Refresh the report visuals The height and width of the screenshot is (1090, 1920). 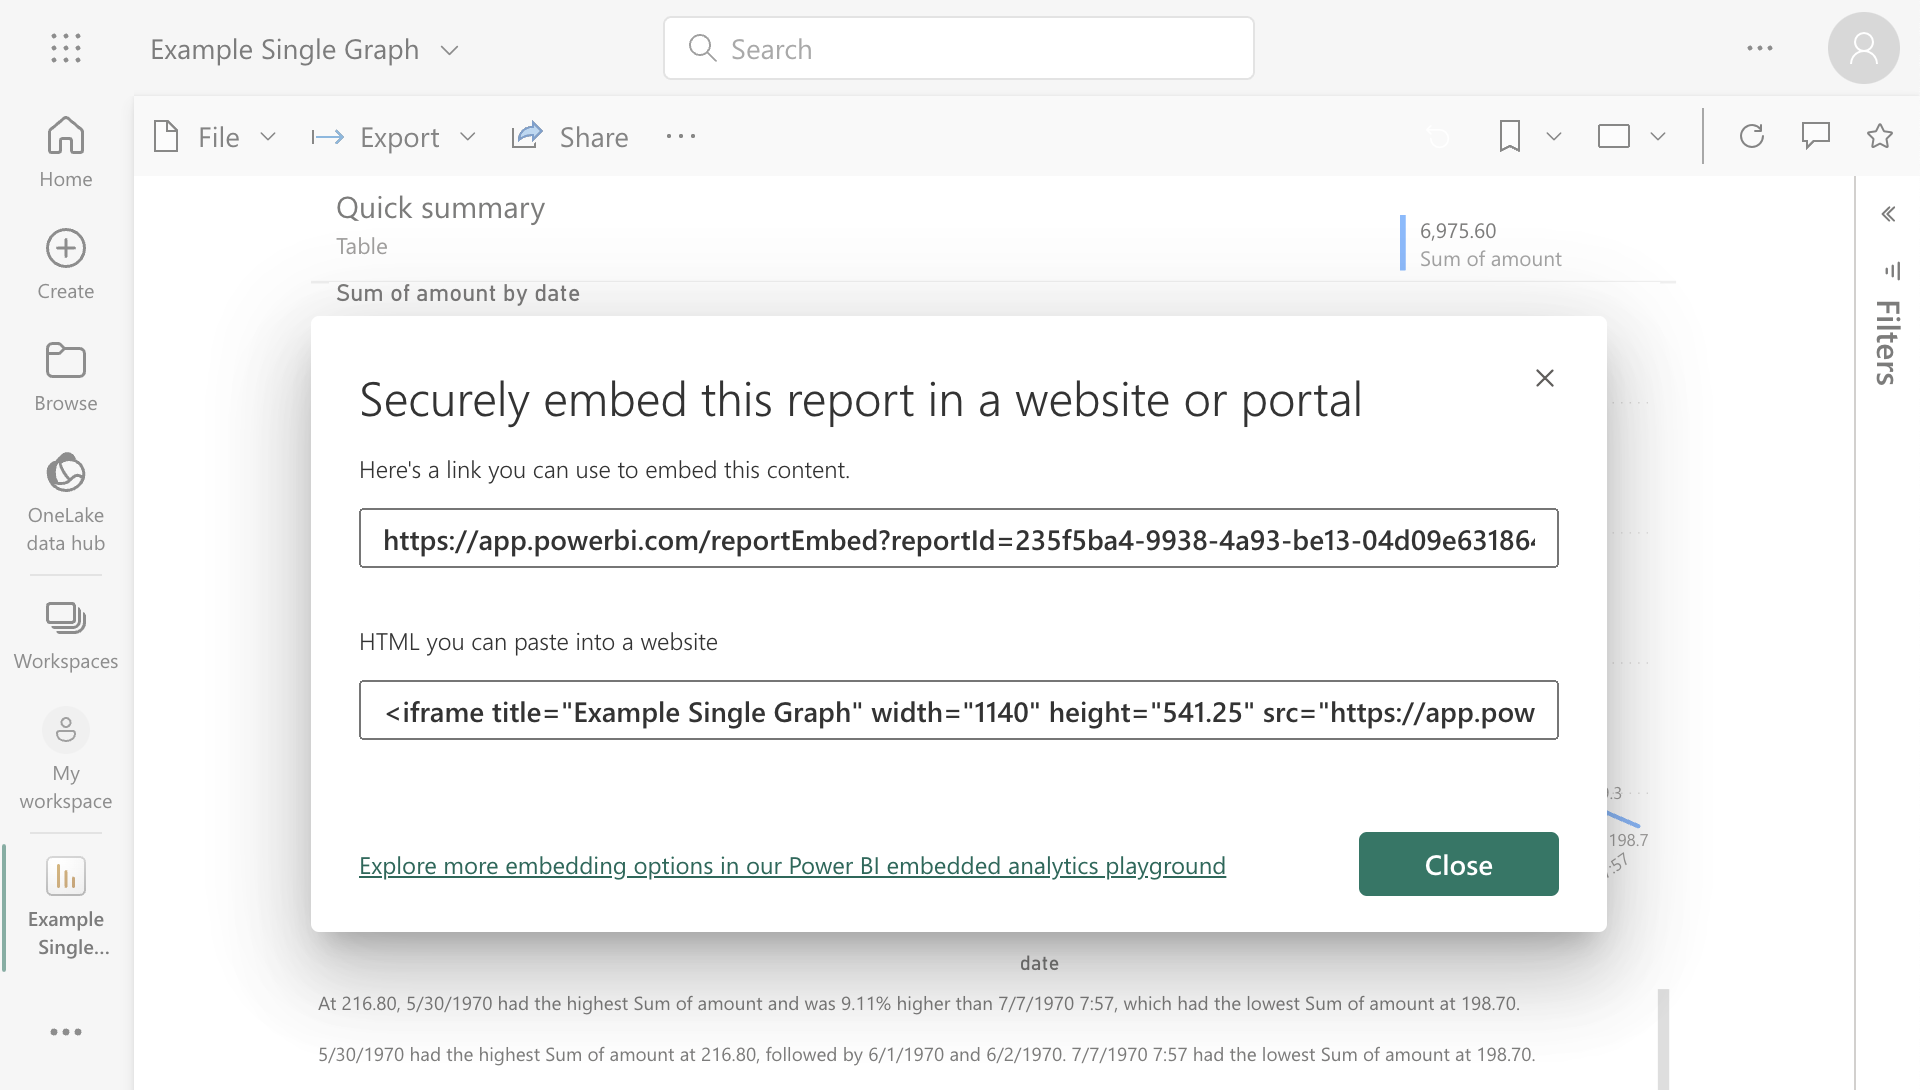point(1751,136)
